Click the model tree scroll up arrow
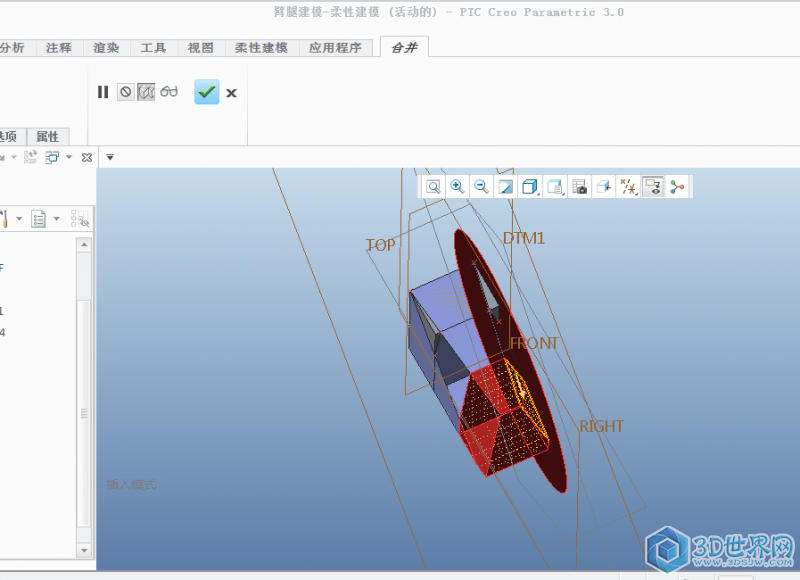Screen dimensions: 800x580 [84, 245]
